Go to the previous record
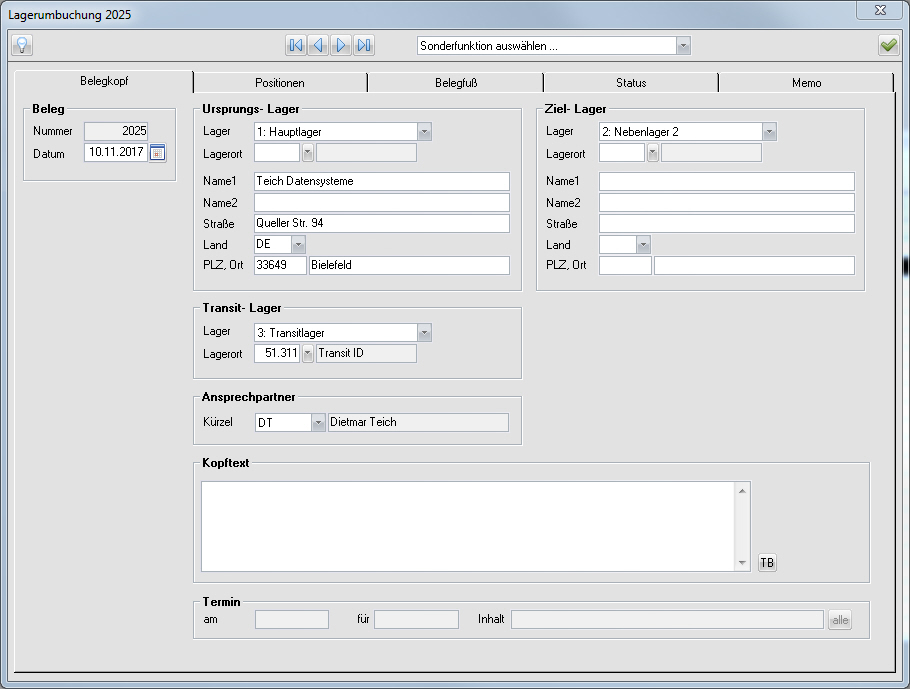Viewport: 910px width, 689px height. [x=318, y=45]
